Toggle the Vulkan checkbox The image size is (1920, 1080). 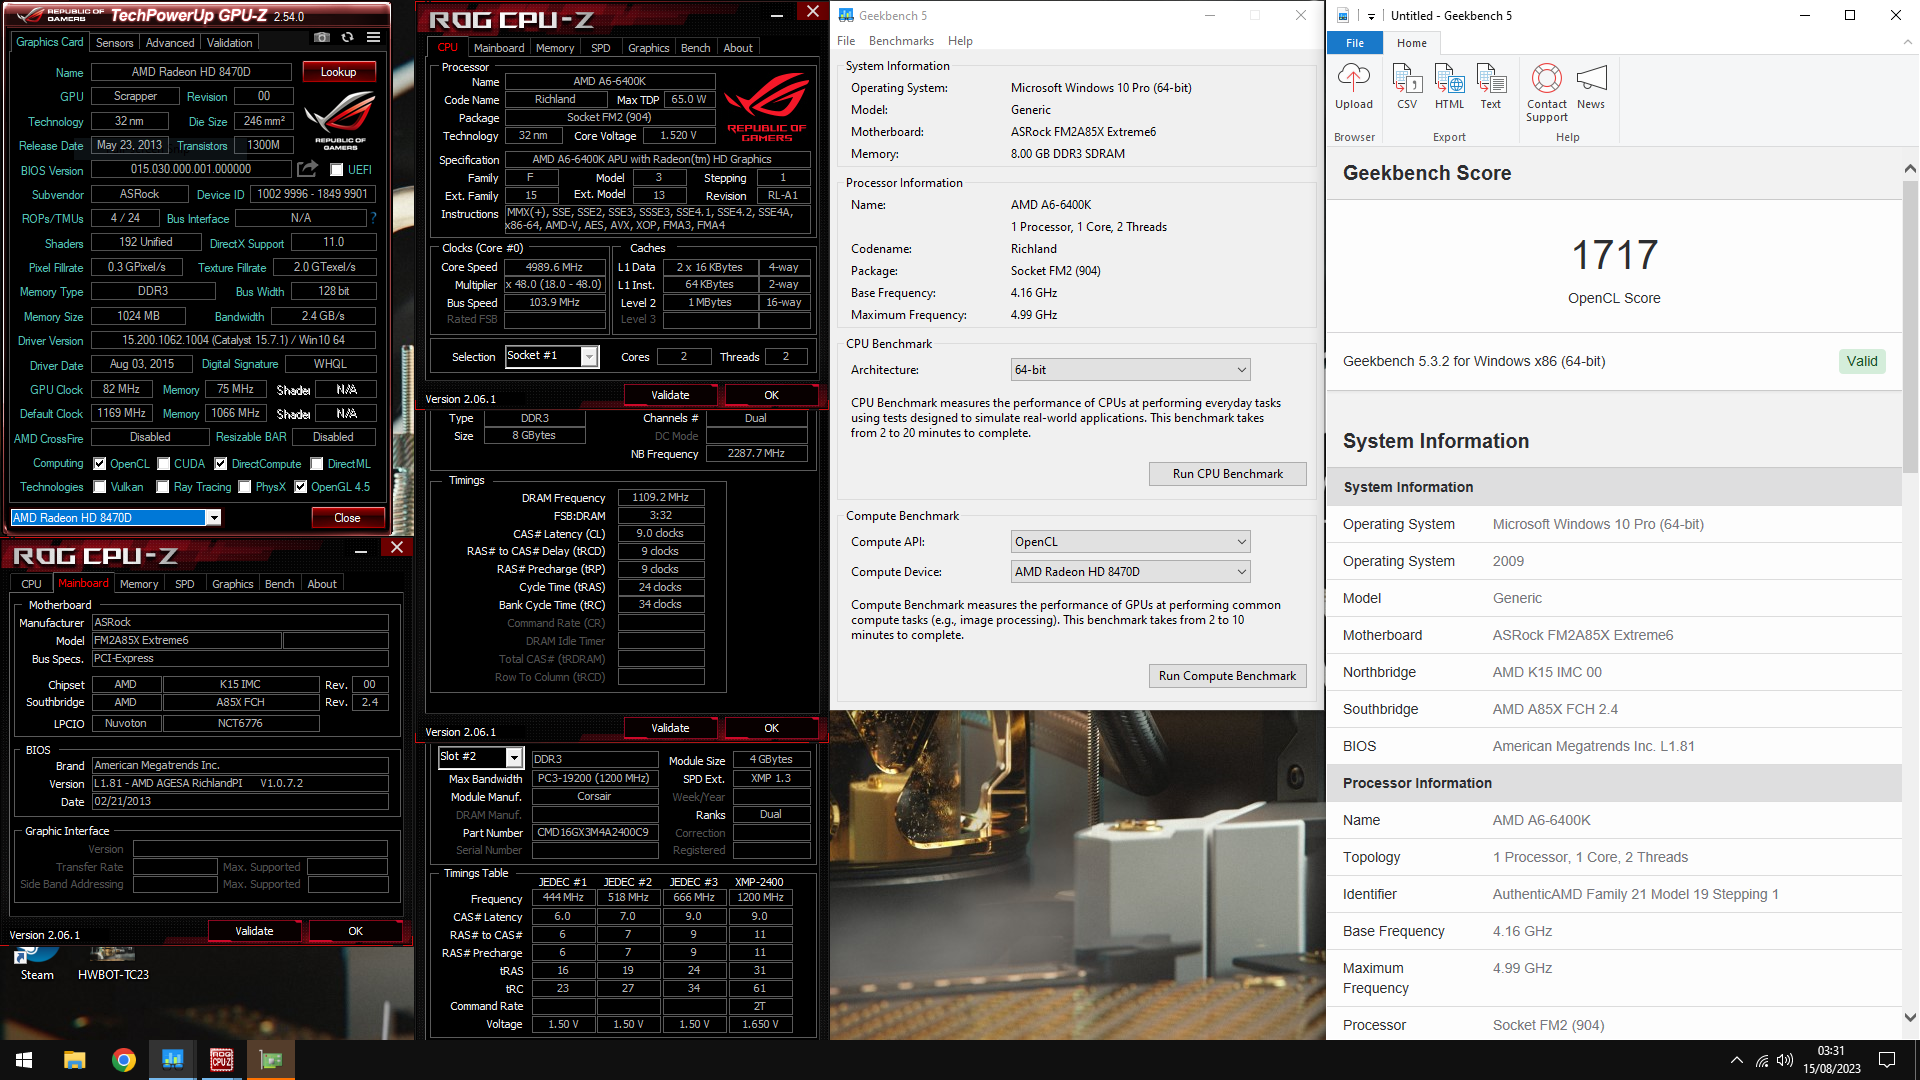pyautogui.click(x=100, y=487)
